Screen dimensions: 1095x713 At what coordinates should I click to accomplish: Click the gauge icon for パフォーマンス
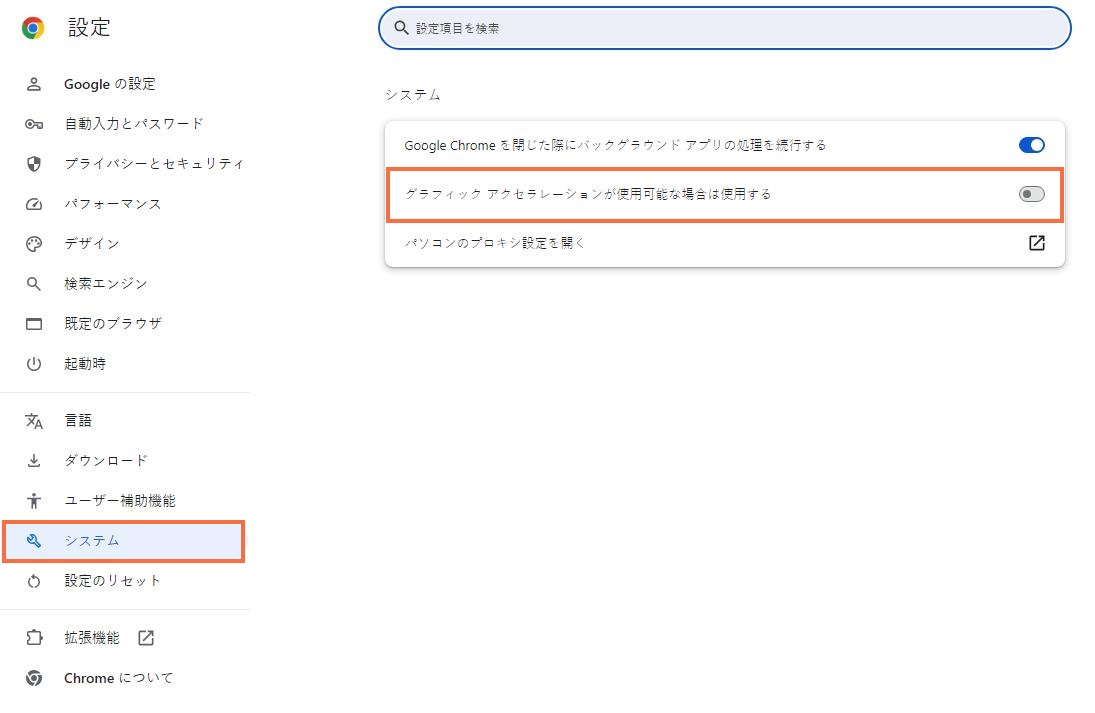tap(34, 204)
